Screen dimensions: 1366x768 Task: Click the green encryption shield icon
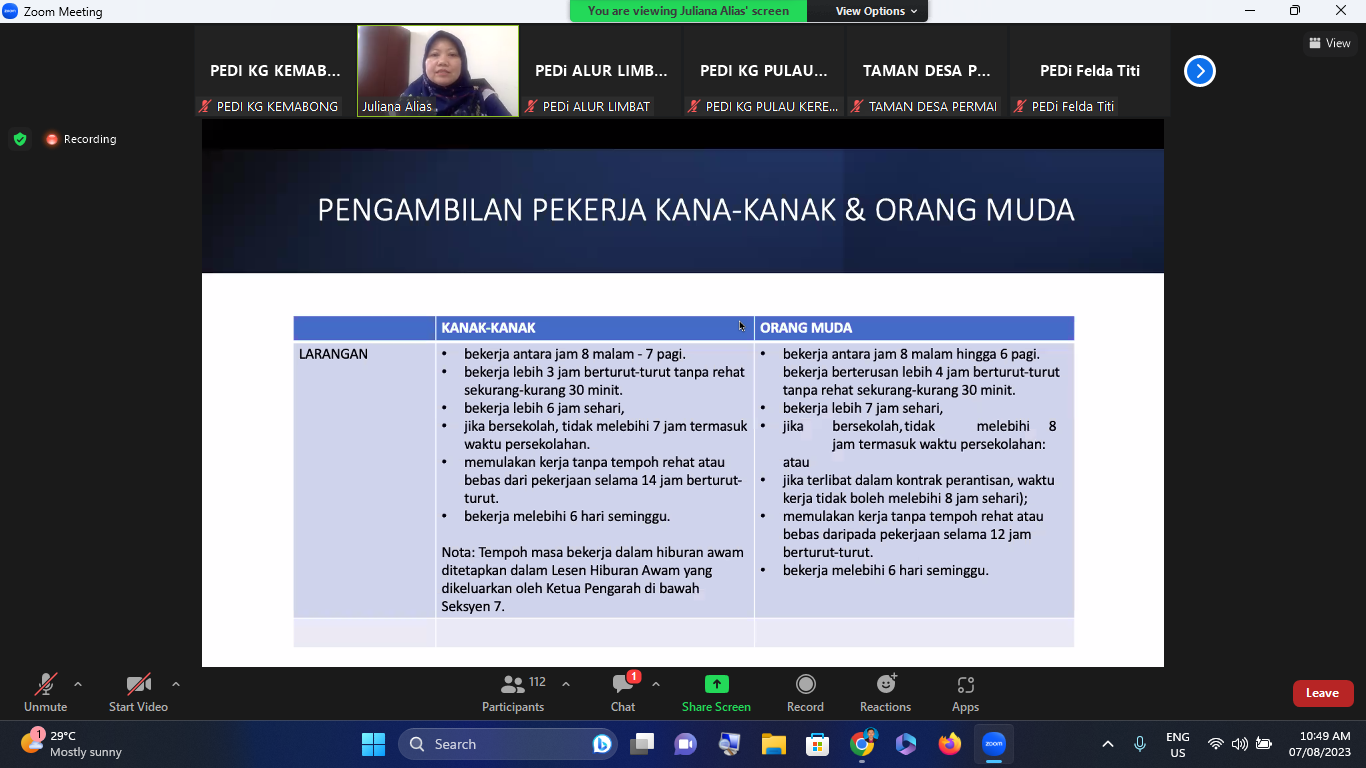20,139
